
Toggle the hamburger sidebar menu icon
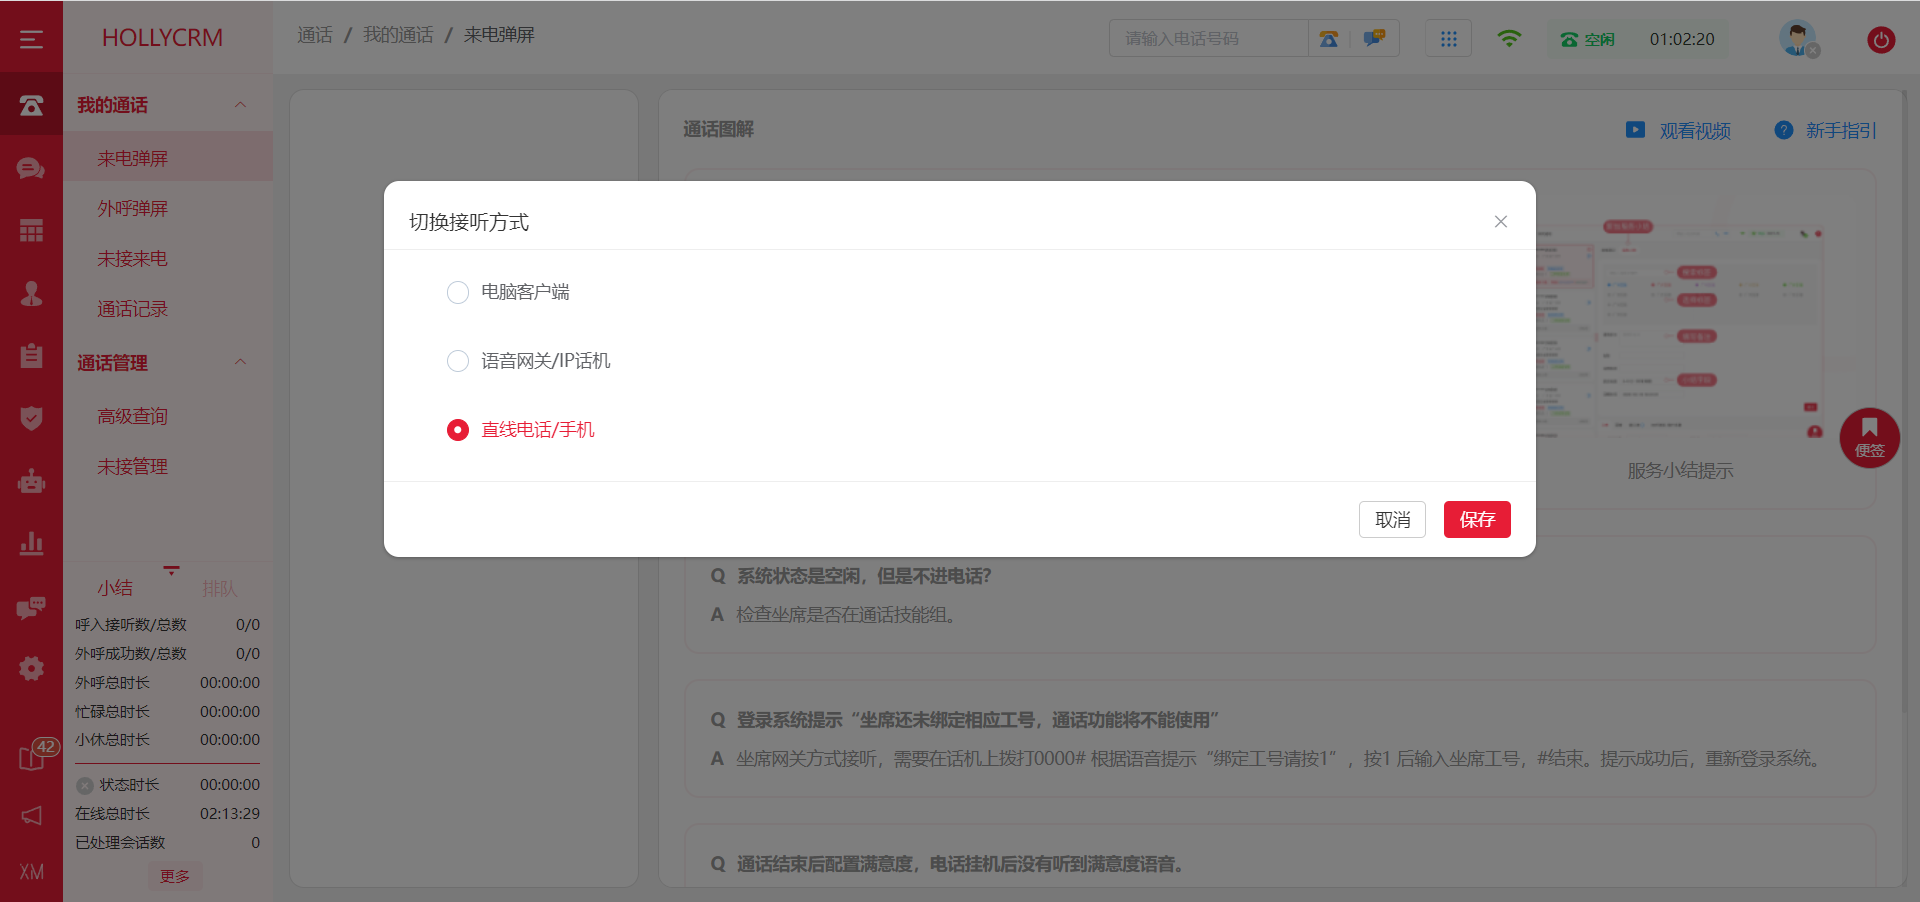click(31, 39)
